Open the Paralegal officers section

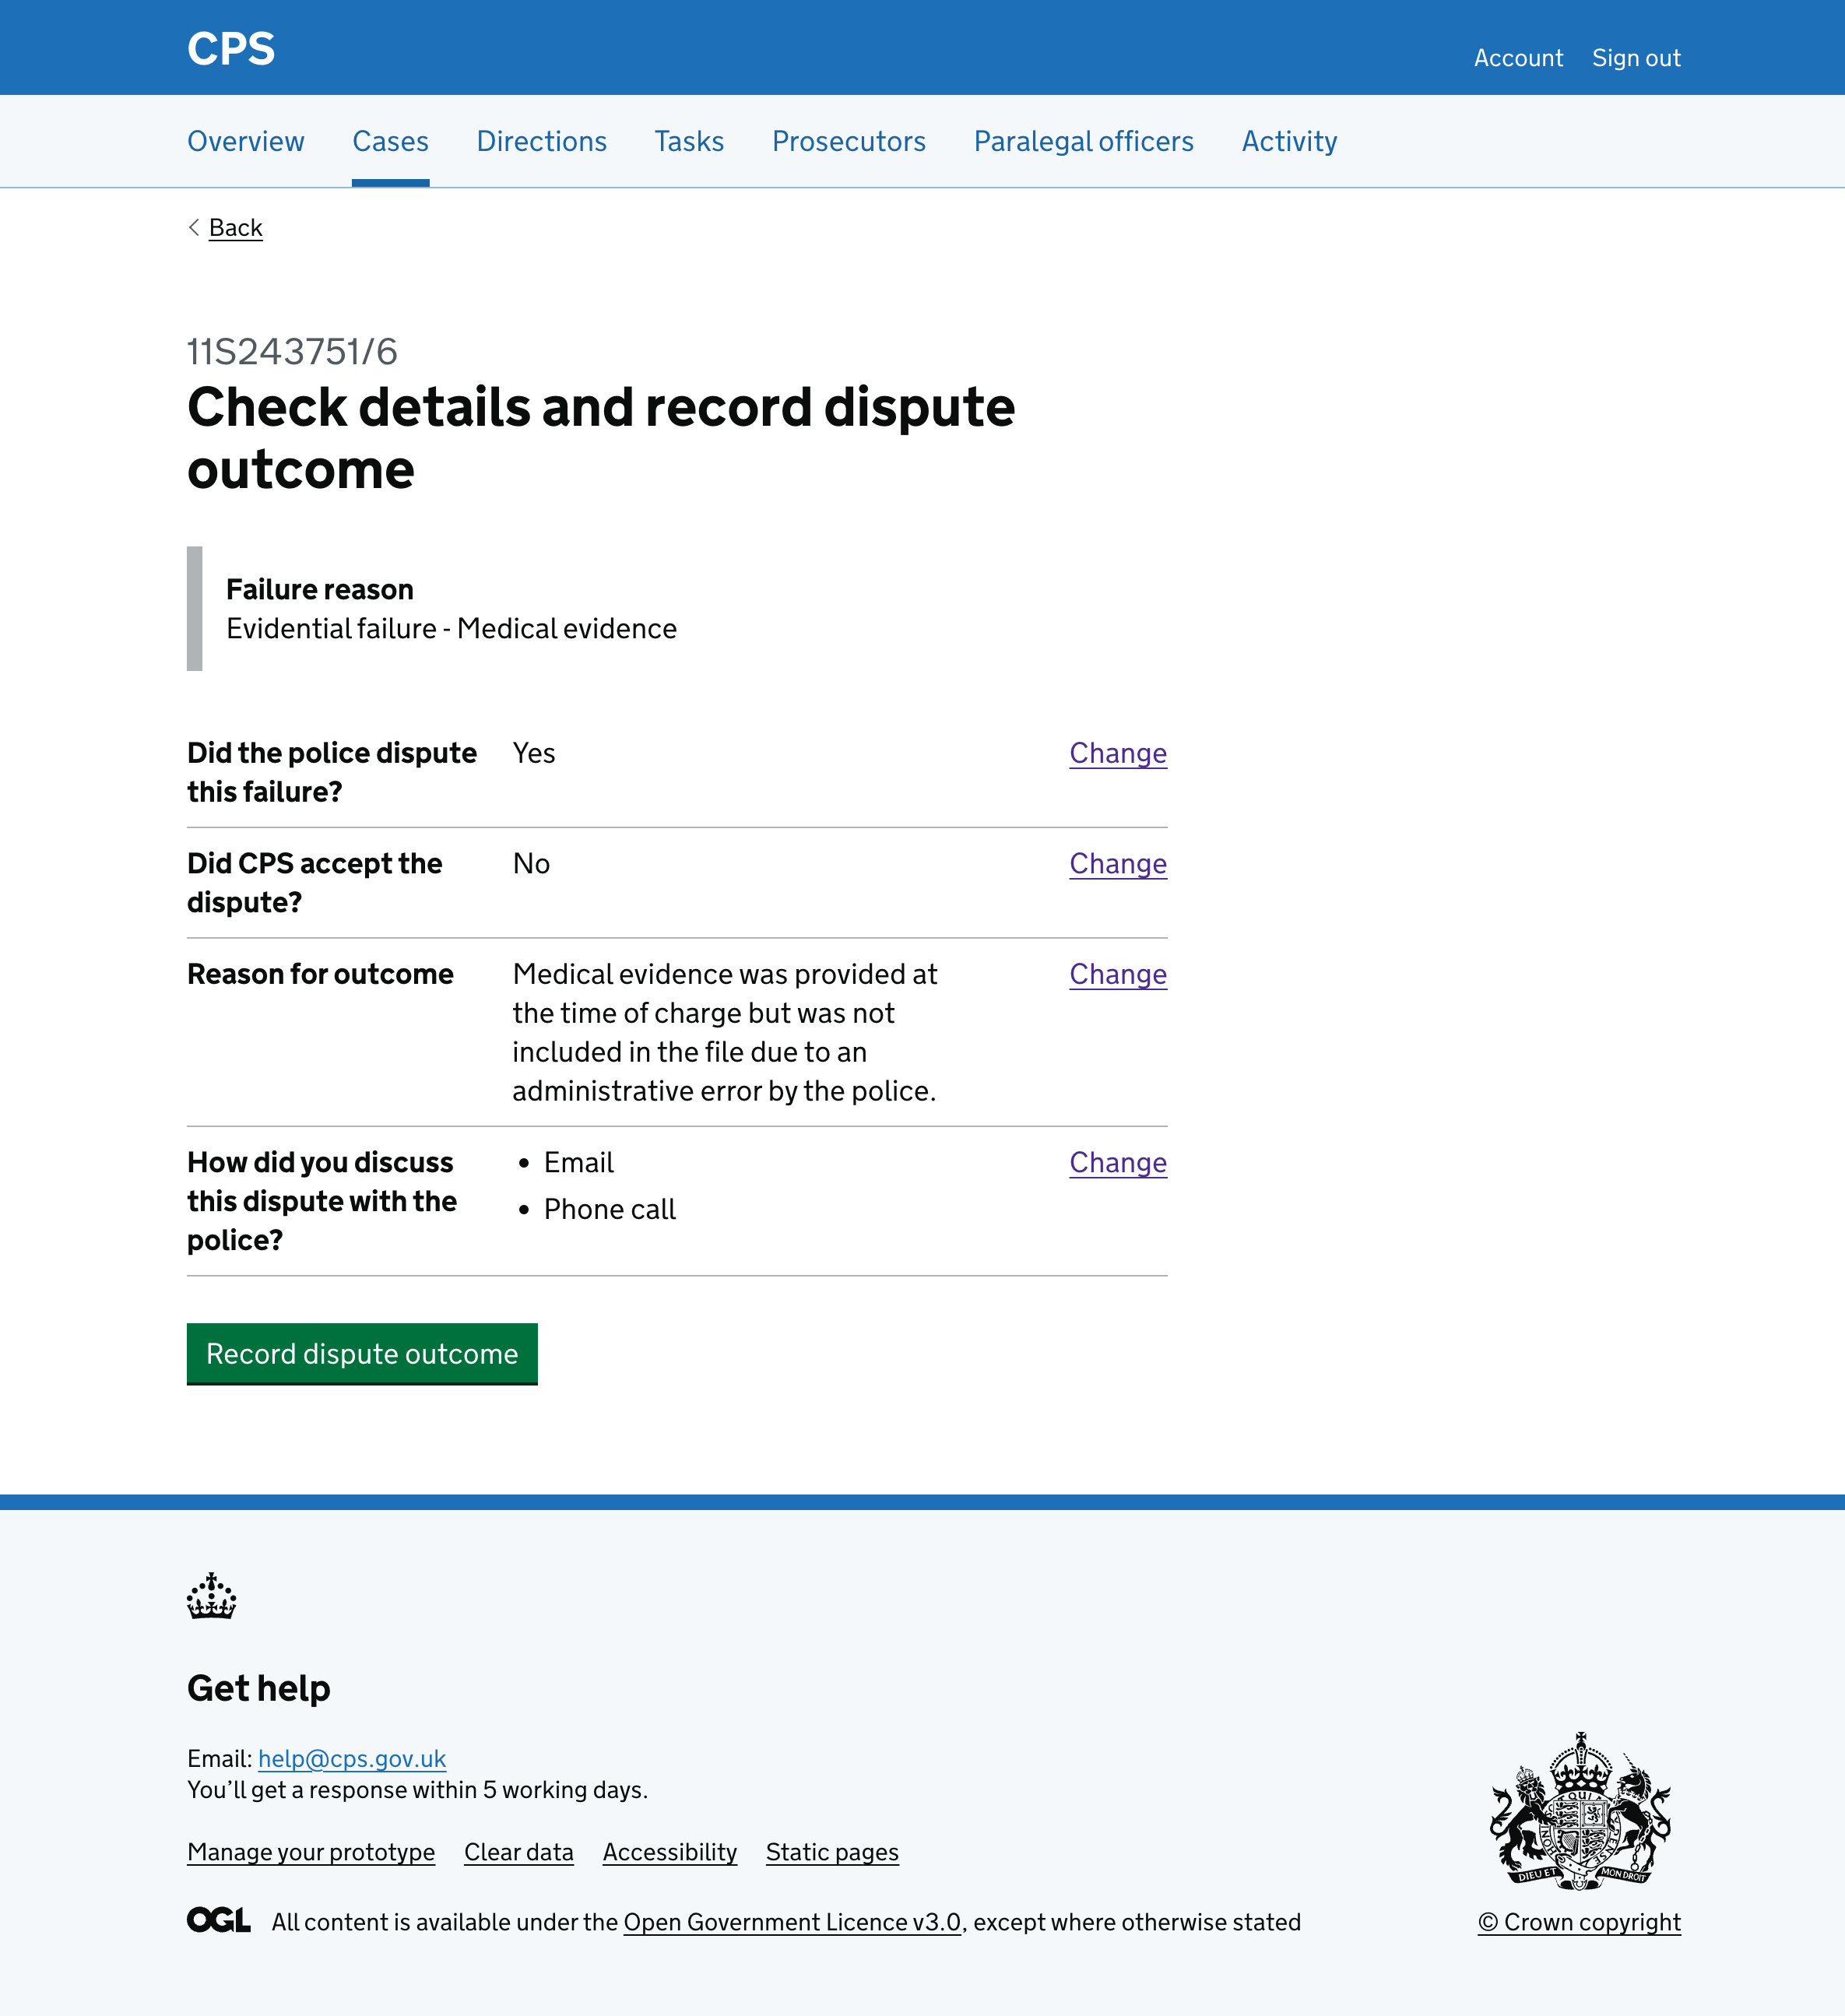(x=1083, y=141)
